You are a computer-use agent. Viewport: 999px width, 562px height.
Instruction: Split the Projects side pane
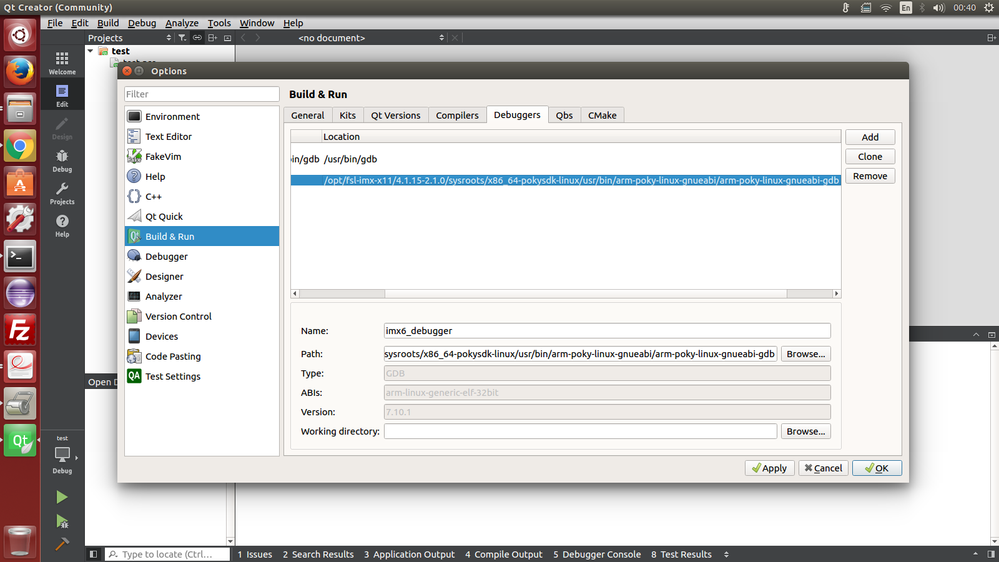(213, 38)
